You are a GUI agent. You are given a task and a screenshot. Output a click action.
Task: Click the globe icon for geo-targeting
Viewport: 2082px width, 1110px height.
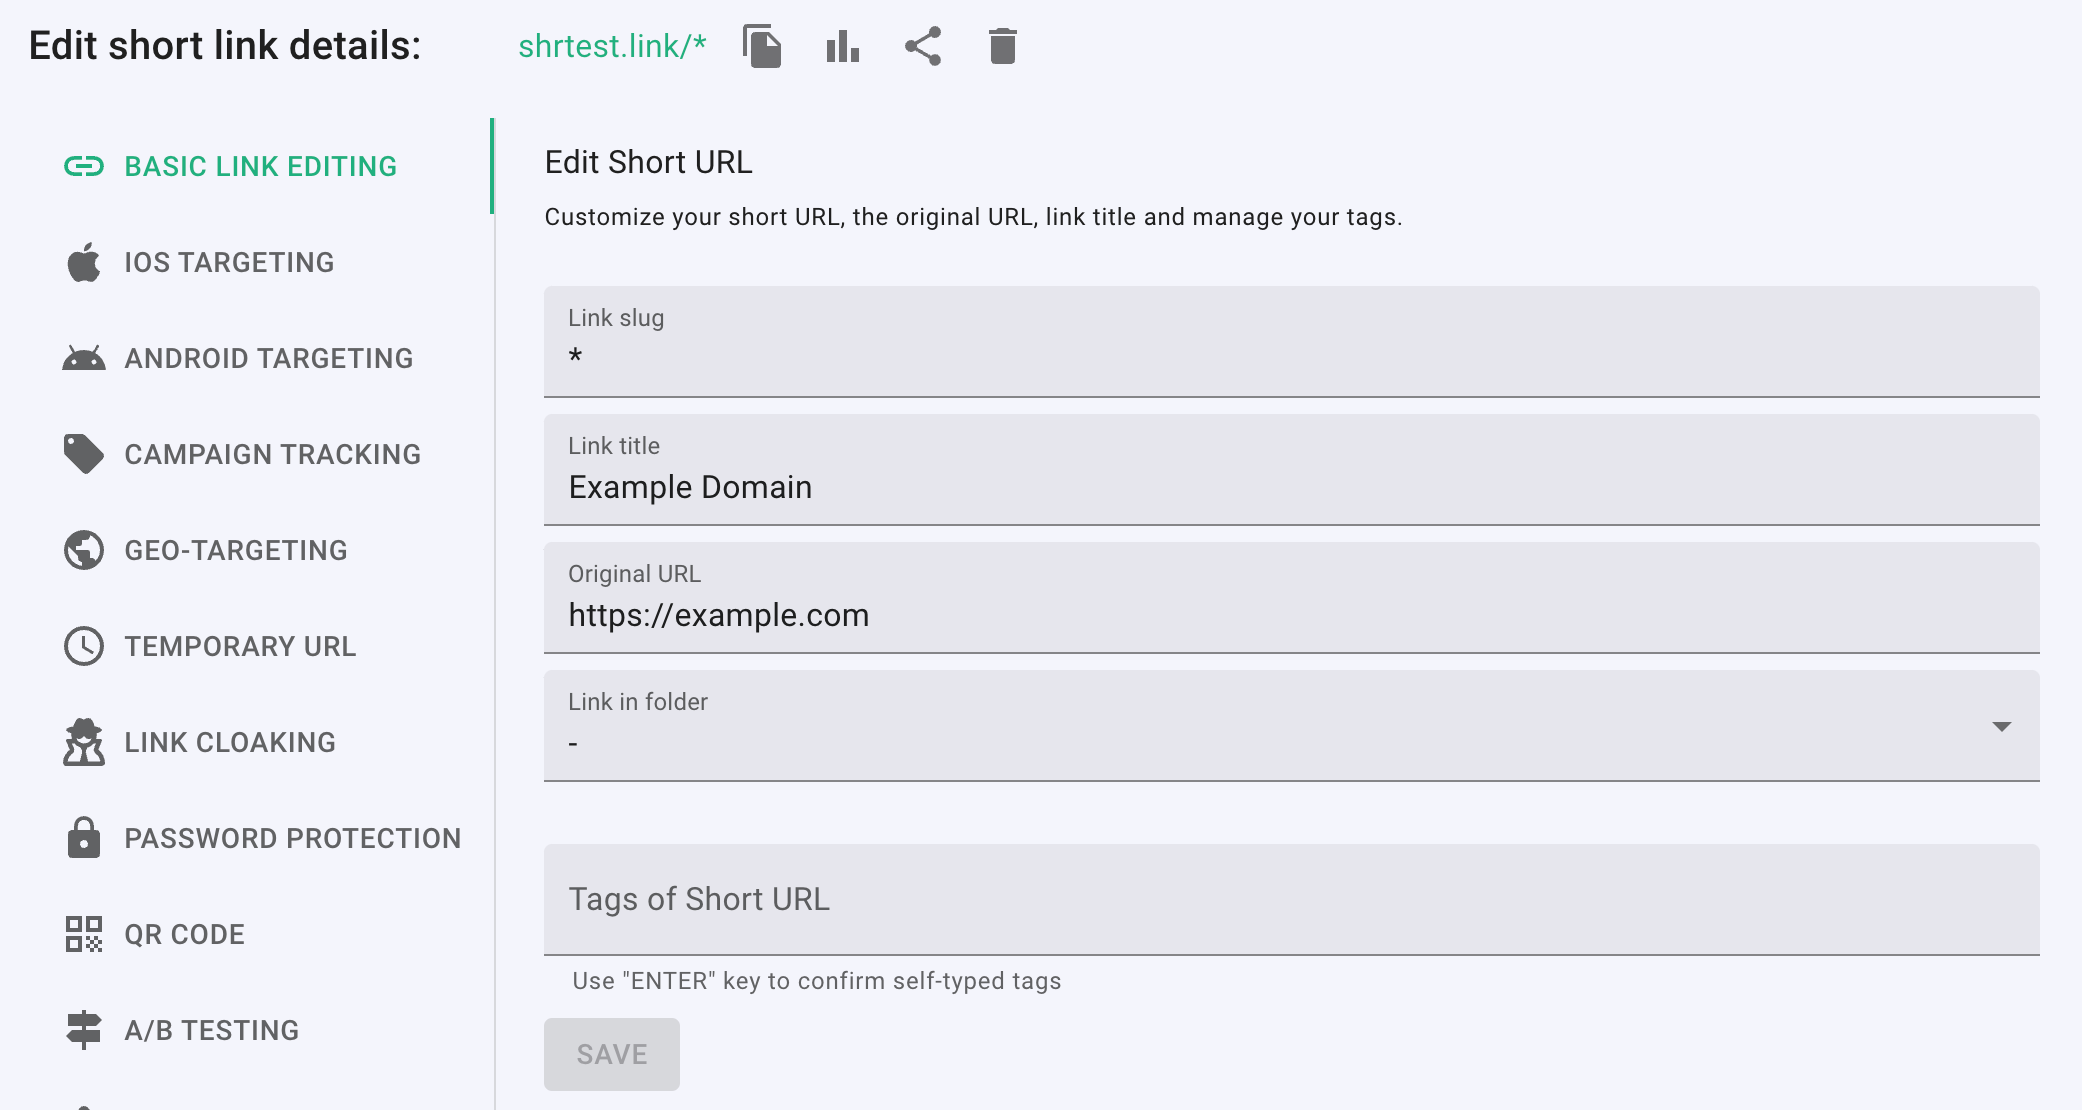coord(84,550)
